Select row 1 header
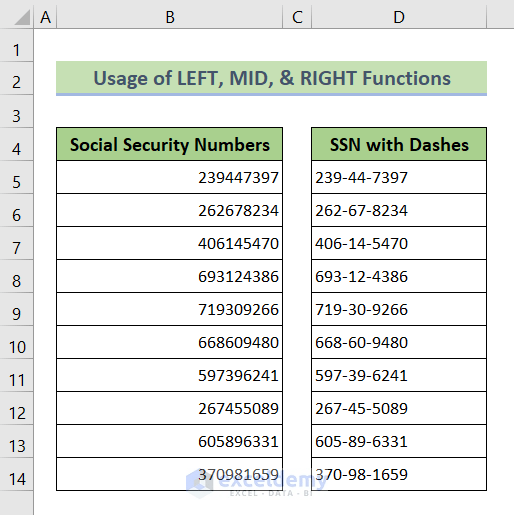This screenshot has width=514, height=515. [x=17, y=46]
